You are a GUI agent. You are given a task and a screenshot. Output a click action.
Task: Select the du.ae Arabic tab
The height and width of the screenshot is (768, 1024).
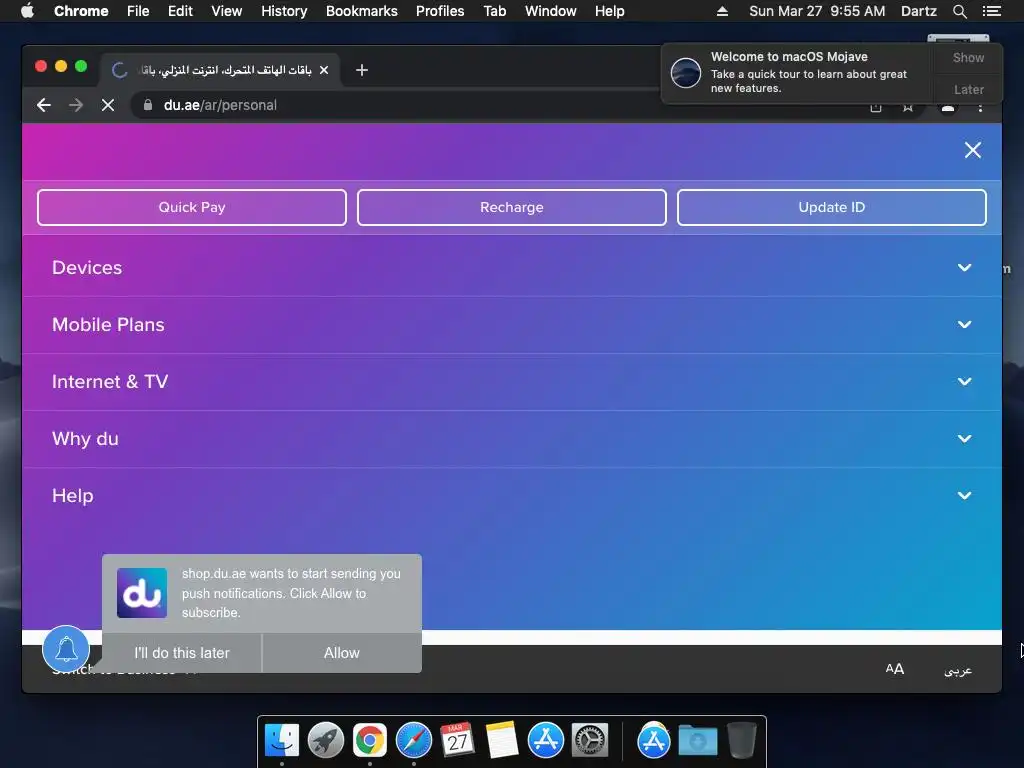[219, 70]
